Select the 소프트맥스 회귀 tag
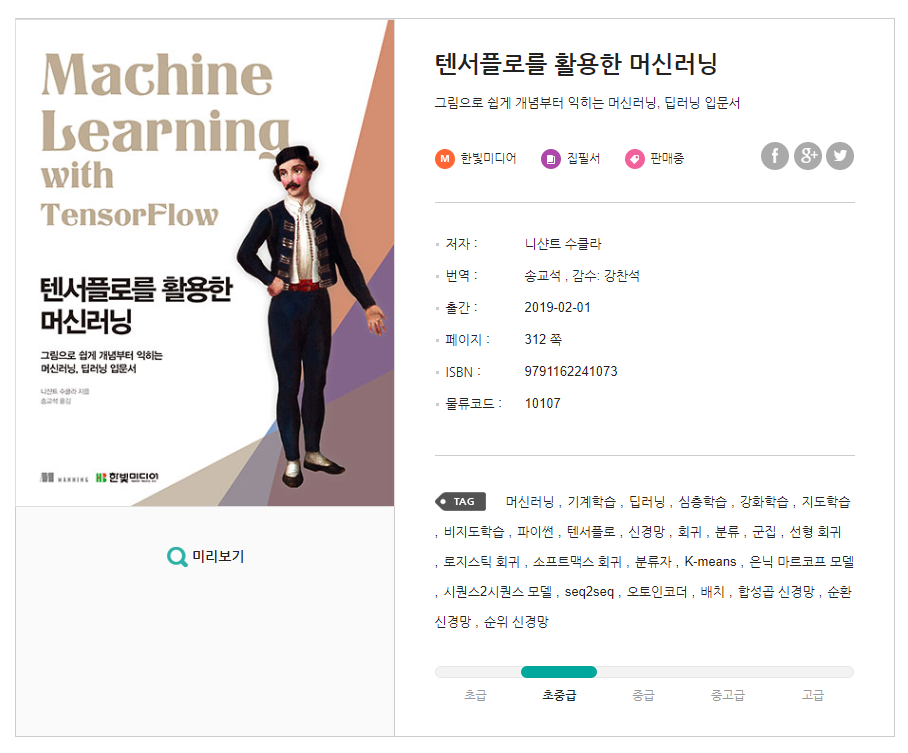This screenshot has width=908, height=753. (x=577, y=562)
